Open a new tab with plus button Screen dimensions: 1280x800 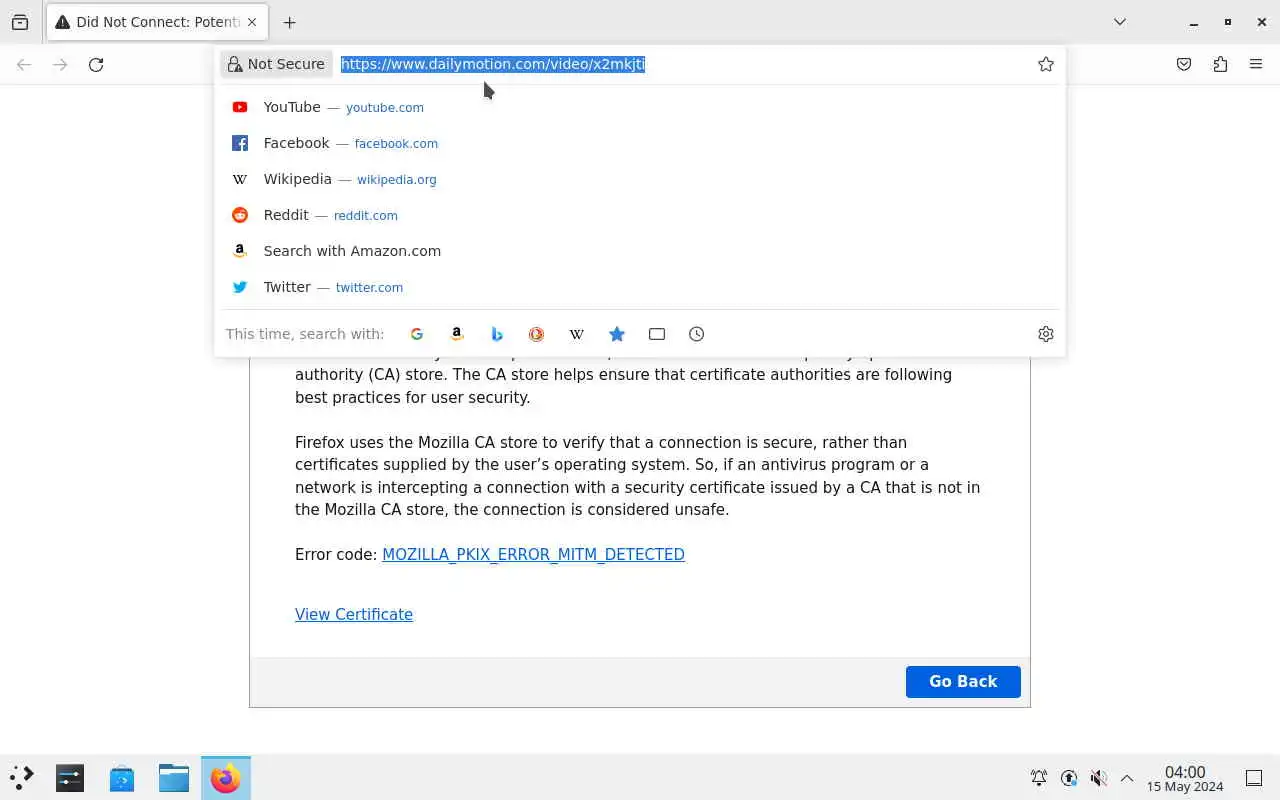pos(289,22)
